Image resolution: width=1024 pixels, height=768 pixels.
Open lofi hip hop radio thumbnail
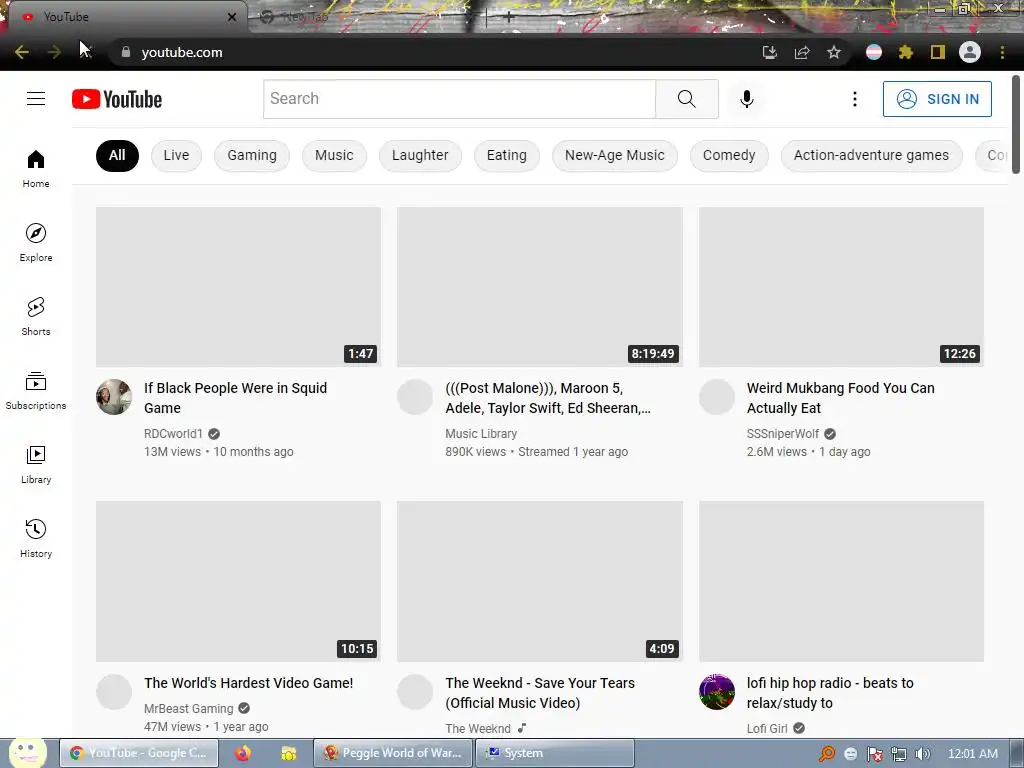click(841, 581)
